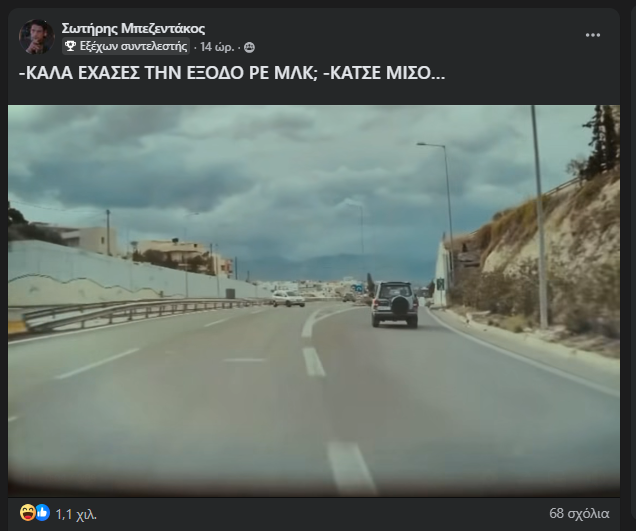Open the 68 σχόλια comments link
This screenshot has width=636, height=531.
click(x=579, y=513)
